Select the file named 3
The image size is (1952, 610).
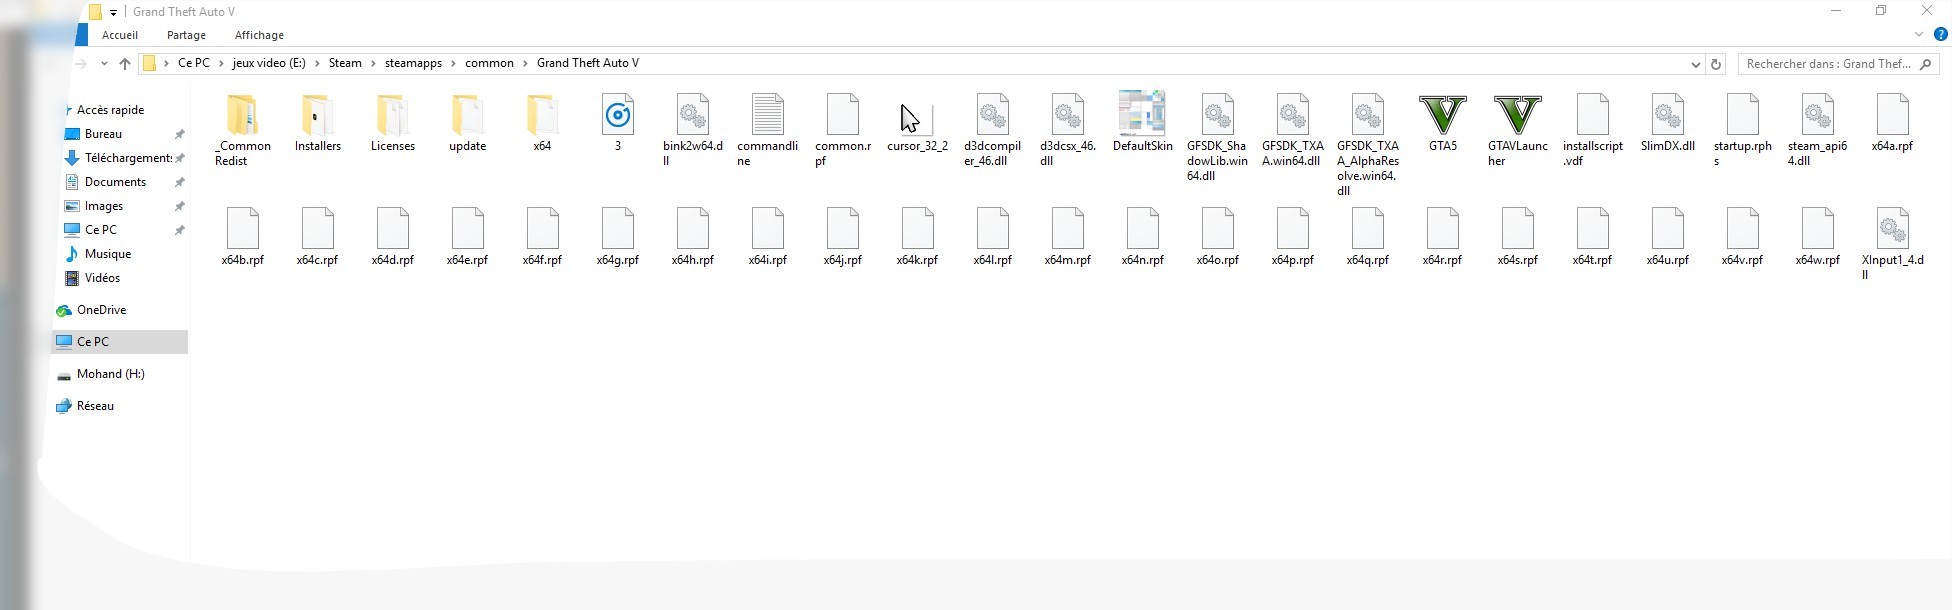[x=618, y=124]
